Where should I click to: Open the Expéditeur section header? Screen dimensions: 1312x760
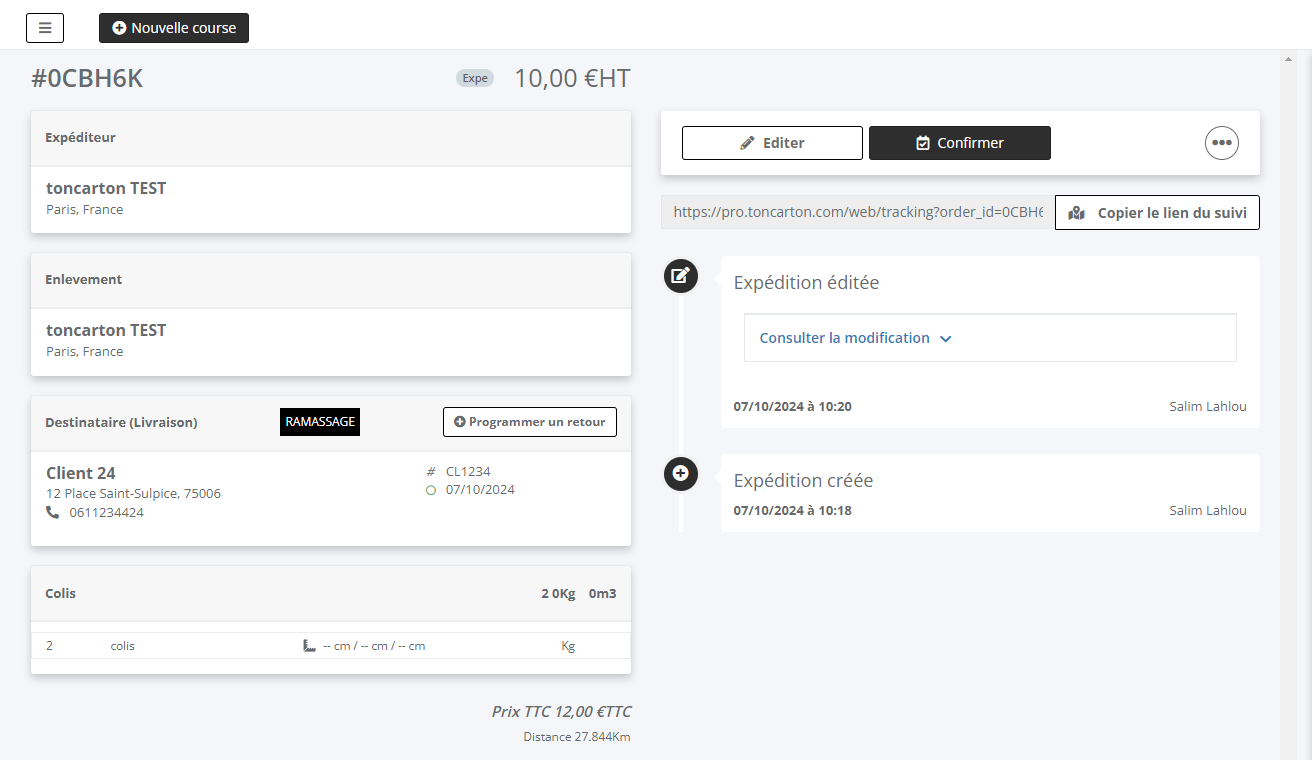pos(82,137)
